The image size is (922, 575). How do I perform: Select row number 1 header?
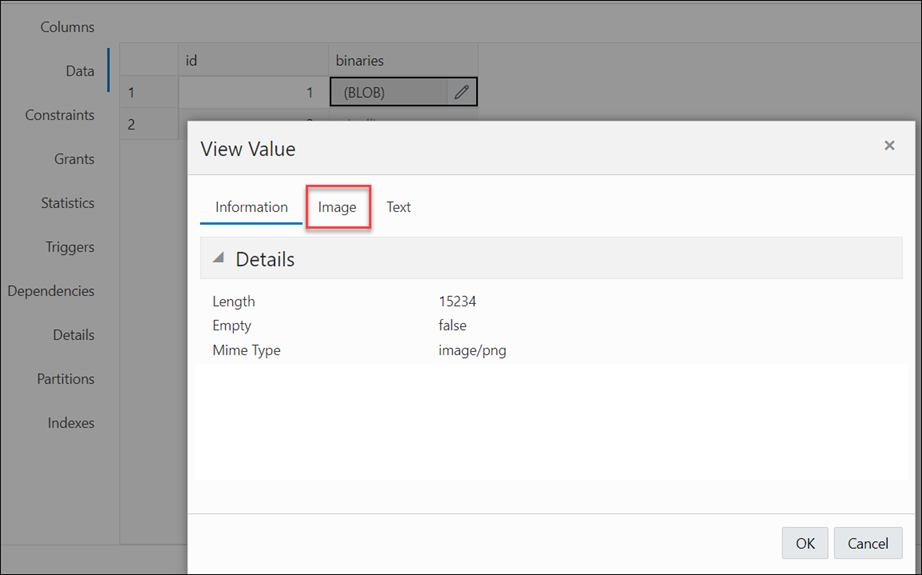pos(149,92)
